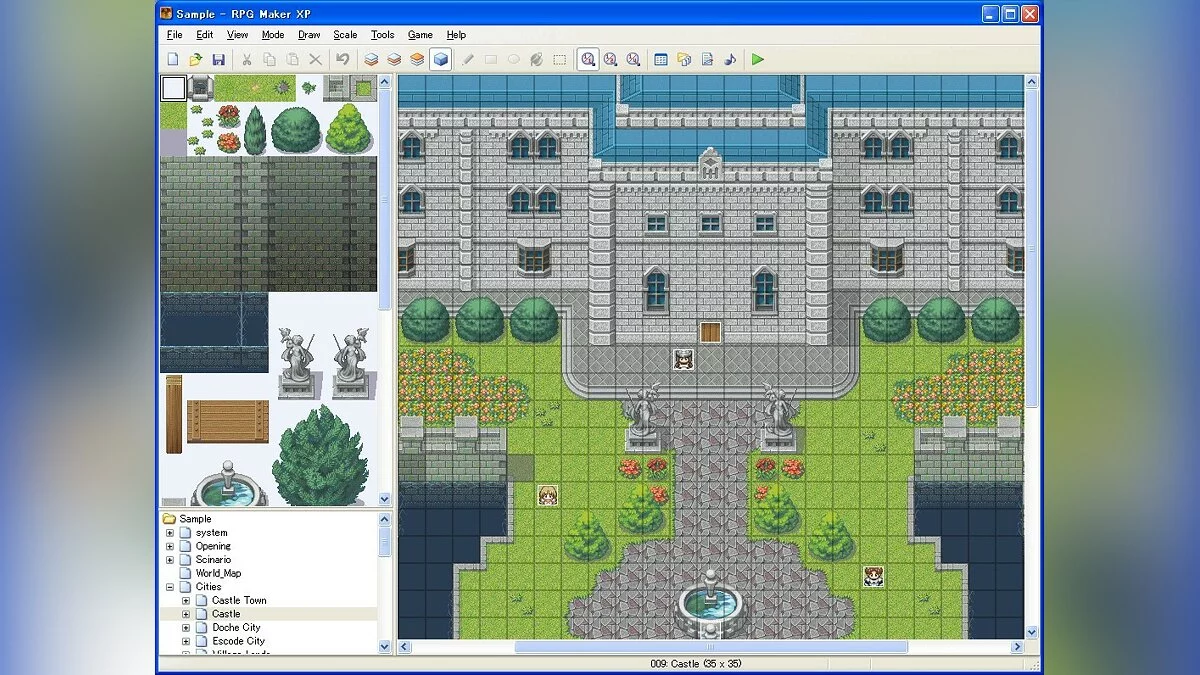Viewport: 1200px width, 675px height.
Task: Open the Game menu
Action: click(420, 35)
